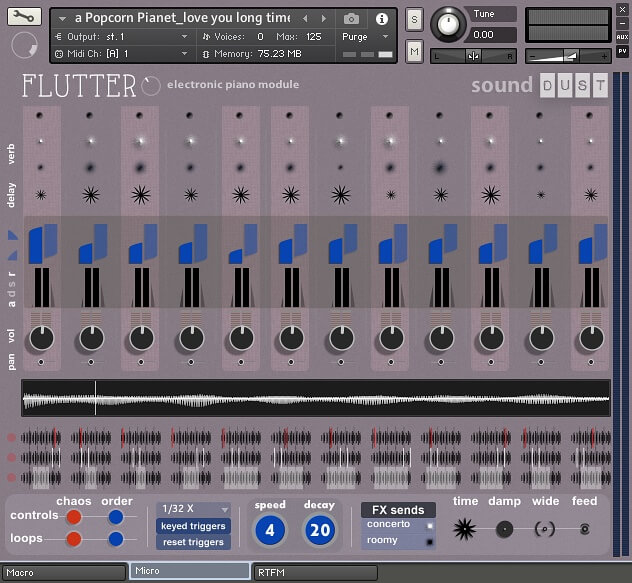Toggle the roomy FX send checkbox

click(x=430, y=542)
